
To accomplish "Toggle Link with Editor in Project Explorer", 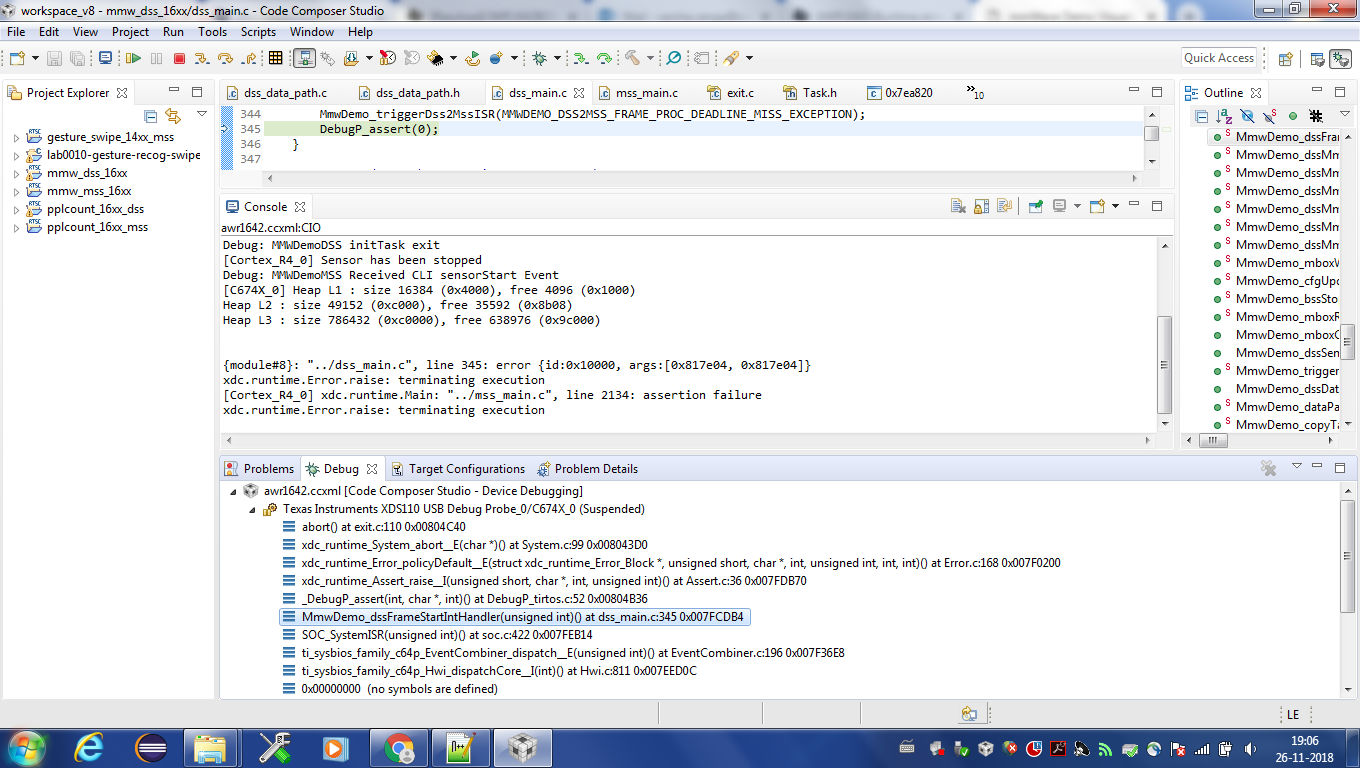I will [173, 116].
